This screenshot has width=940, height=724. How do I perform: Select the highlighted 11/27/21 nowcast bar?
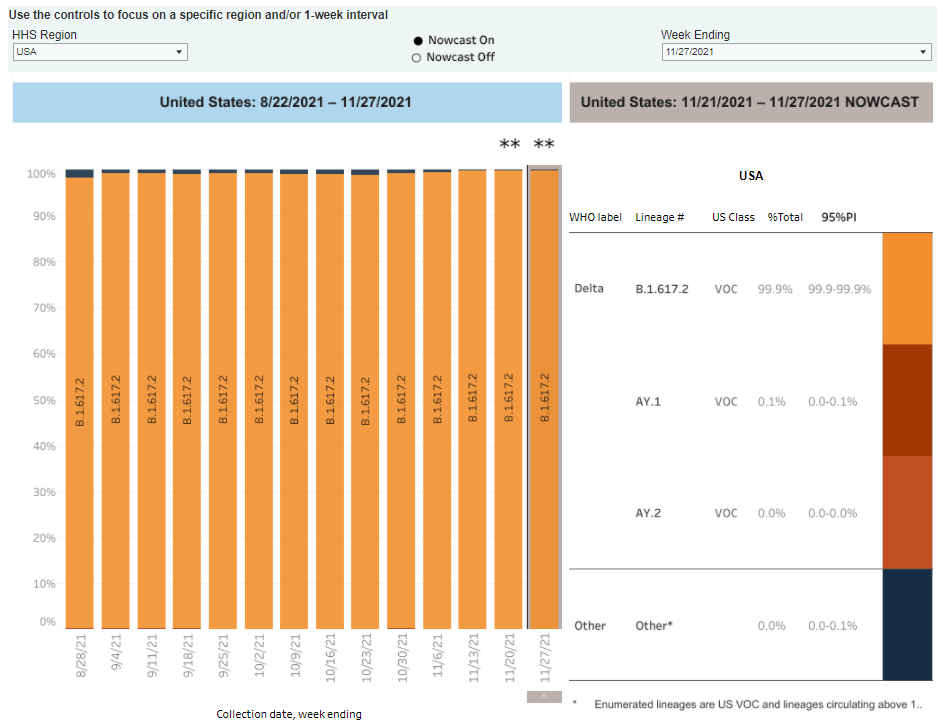(x=545, y=400)
